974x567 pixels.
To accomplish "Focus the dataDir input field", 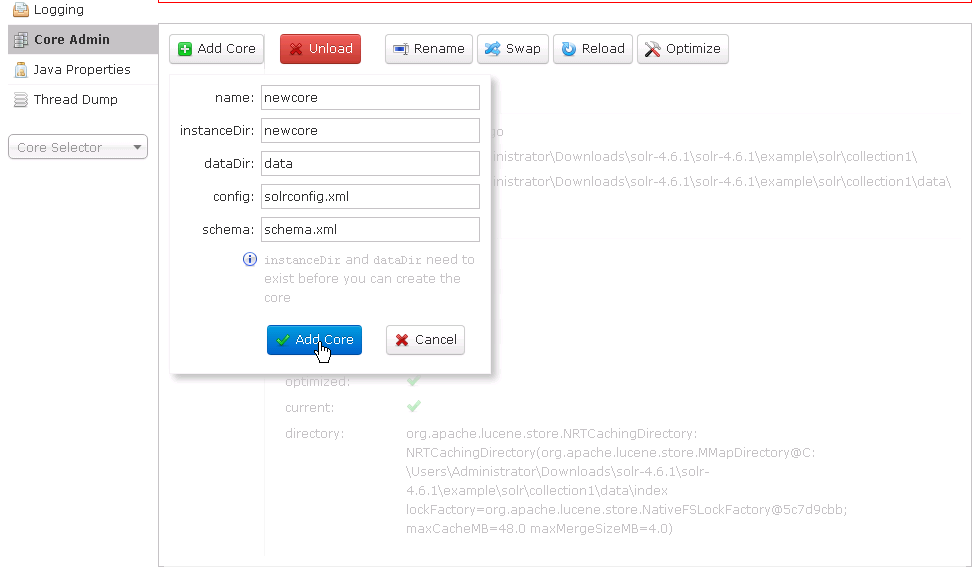I will (x=370, y=163).
